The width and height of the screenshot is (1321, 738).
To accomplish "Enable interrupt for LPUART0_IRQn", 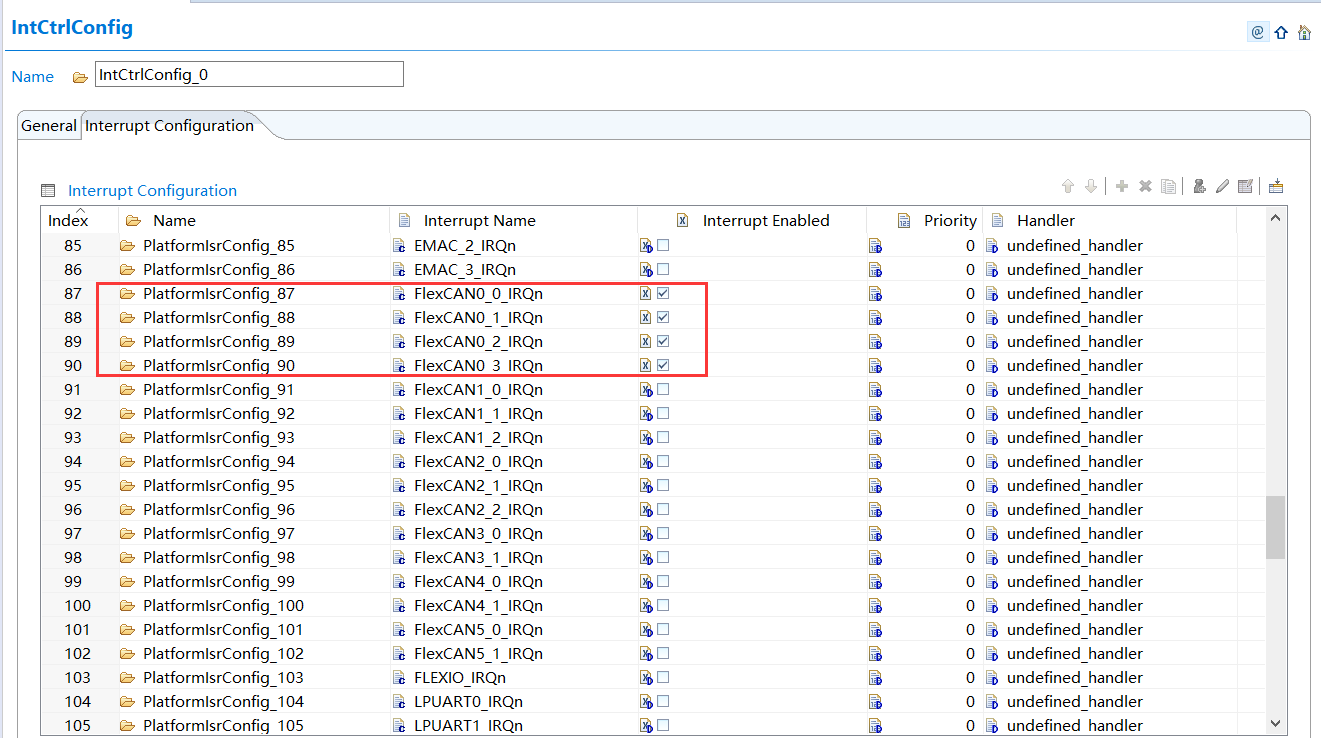I will pyautogui.click(x=663, y=702).
